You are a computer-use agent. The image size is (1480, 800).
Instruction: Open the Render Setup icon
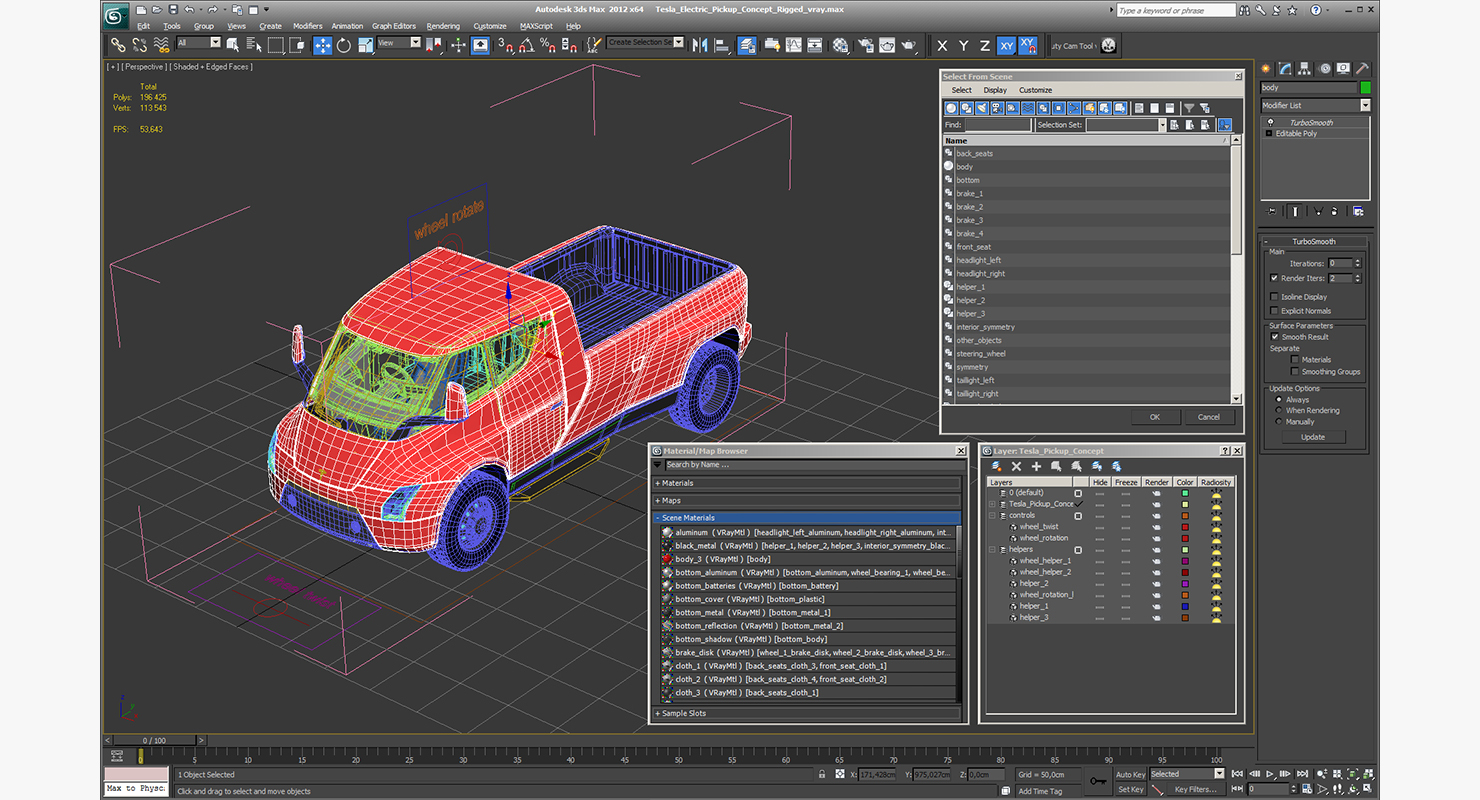pos(866,45)
